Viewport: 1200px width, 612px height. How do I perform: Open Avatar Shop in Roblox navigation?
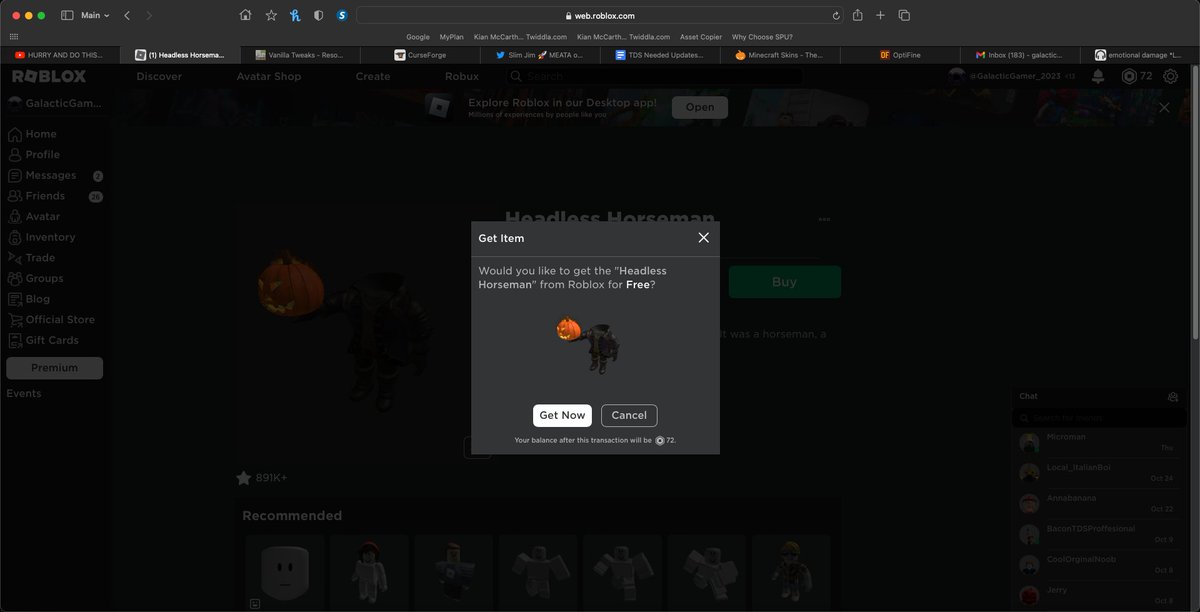tap(269, 76)
